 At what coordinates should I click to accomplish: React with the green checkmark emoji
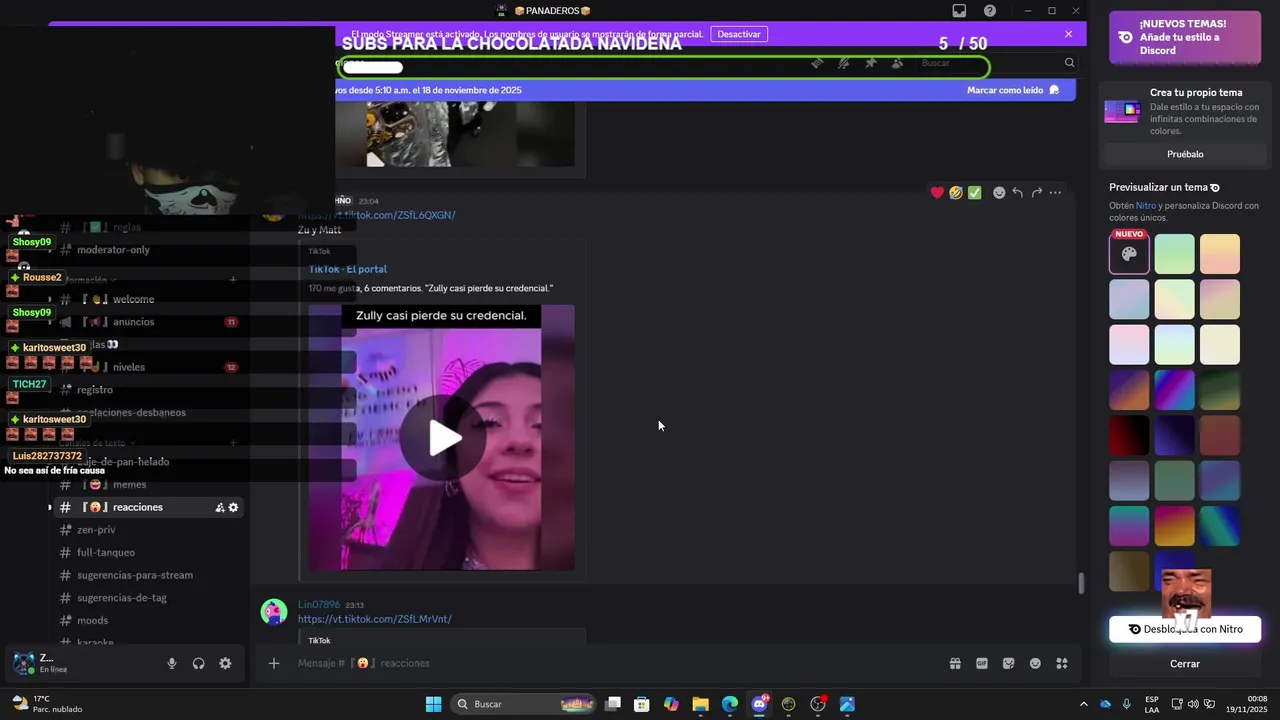pyautogui.click(x=975, y=193)
